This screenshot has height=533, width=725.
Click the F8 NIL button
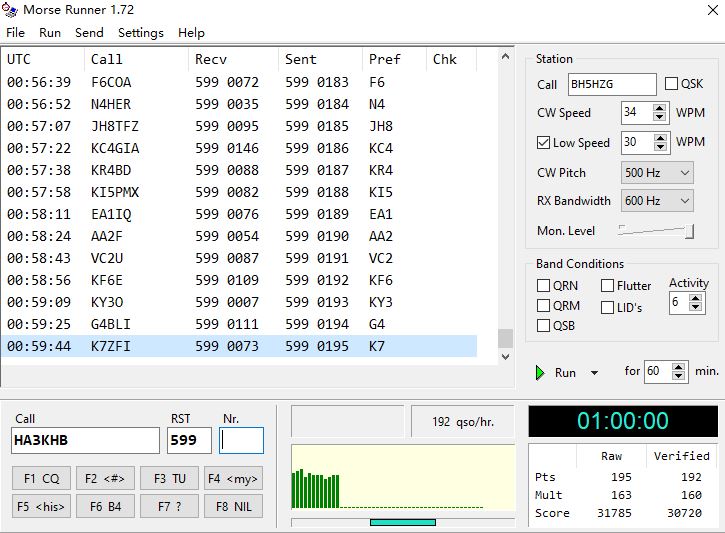point(233,507)
